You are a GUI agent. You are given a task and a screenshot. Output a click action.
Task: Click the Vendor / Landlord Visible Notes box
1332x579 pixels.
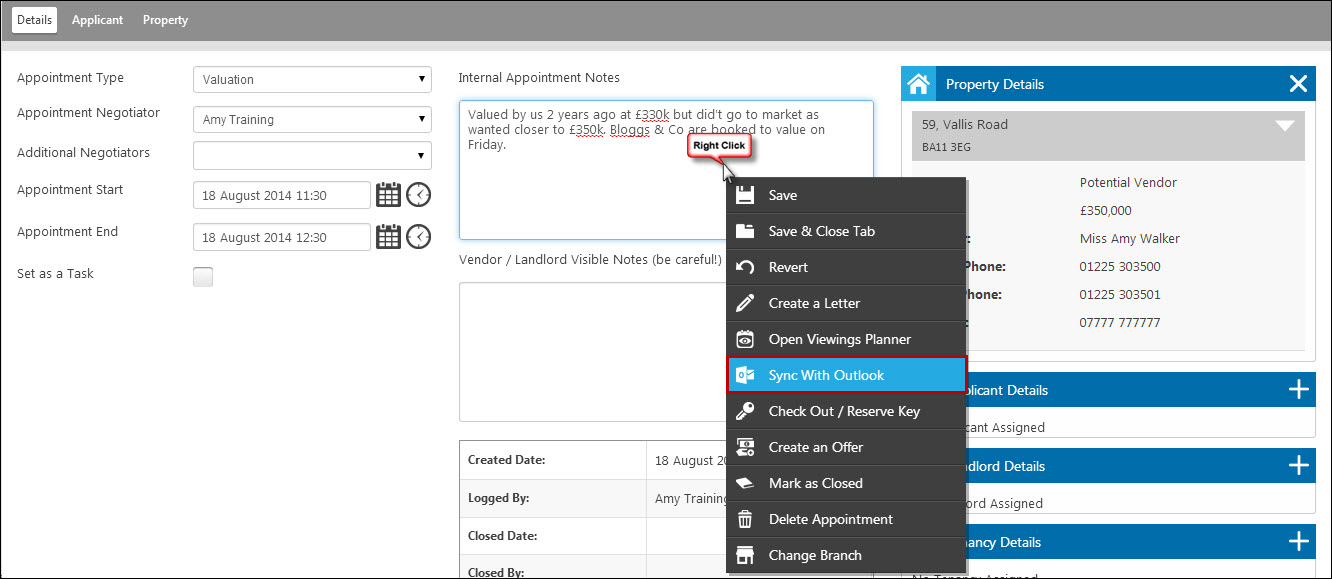click(590, 350)
